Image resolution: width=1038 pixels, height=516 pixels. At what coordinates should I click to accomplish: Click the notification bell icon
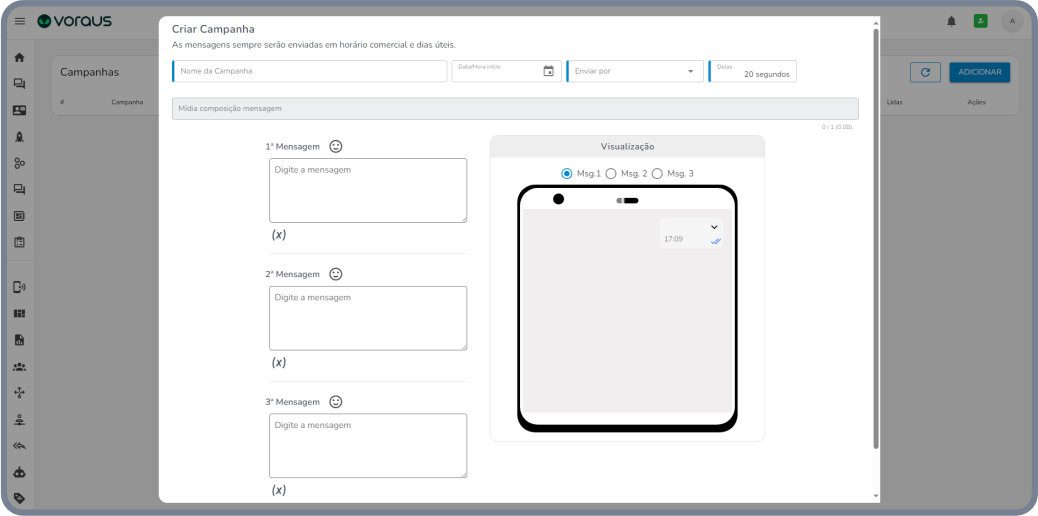(951, 21)
